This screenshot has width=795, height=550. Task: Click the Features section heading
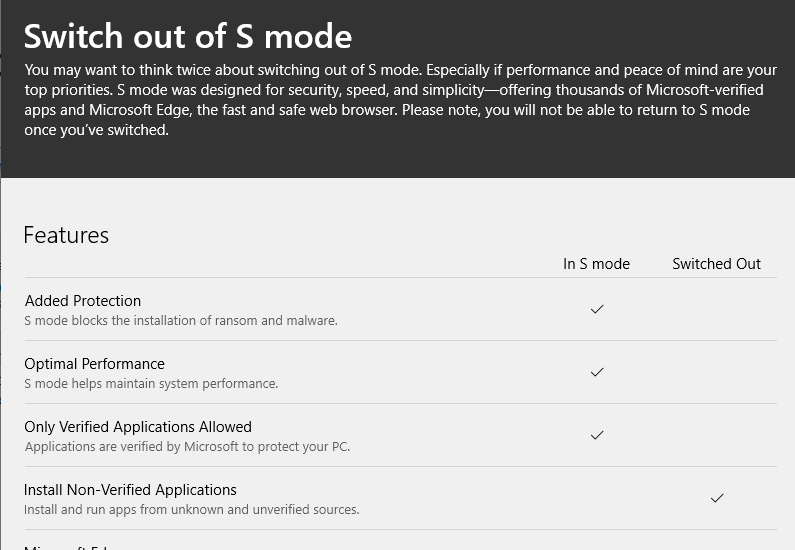point(66,235)
